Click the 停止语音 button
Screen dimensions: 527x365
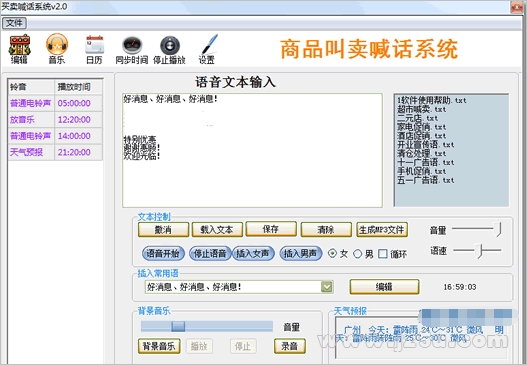tap(210, 253)
